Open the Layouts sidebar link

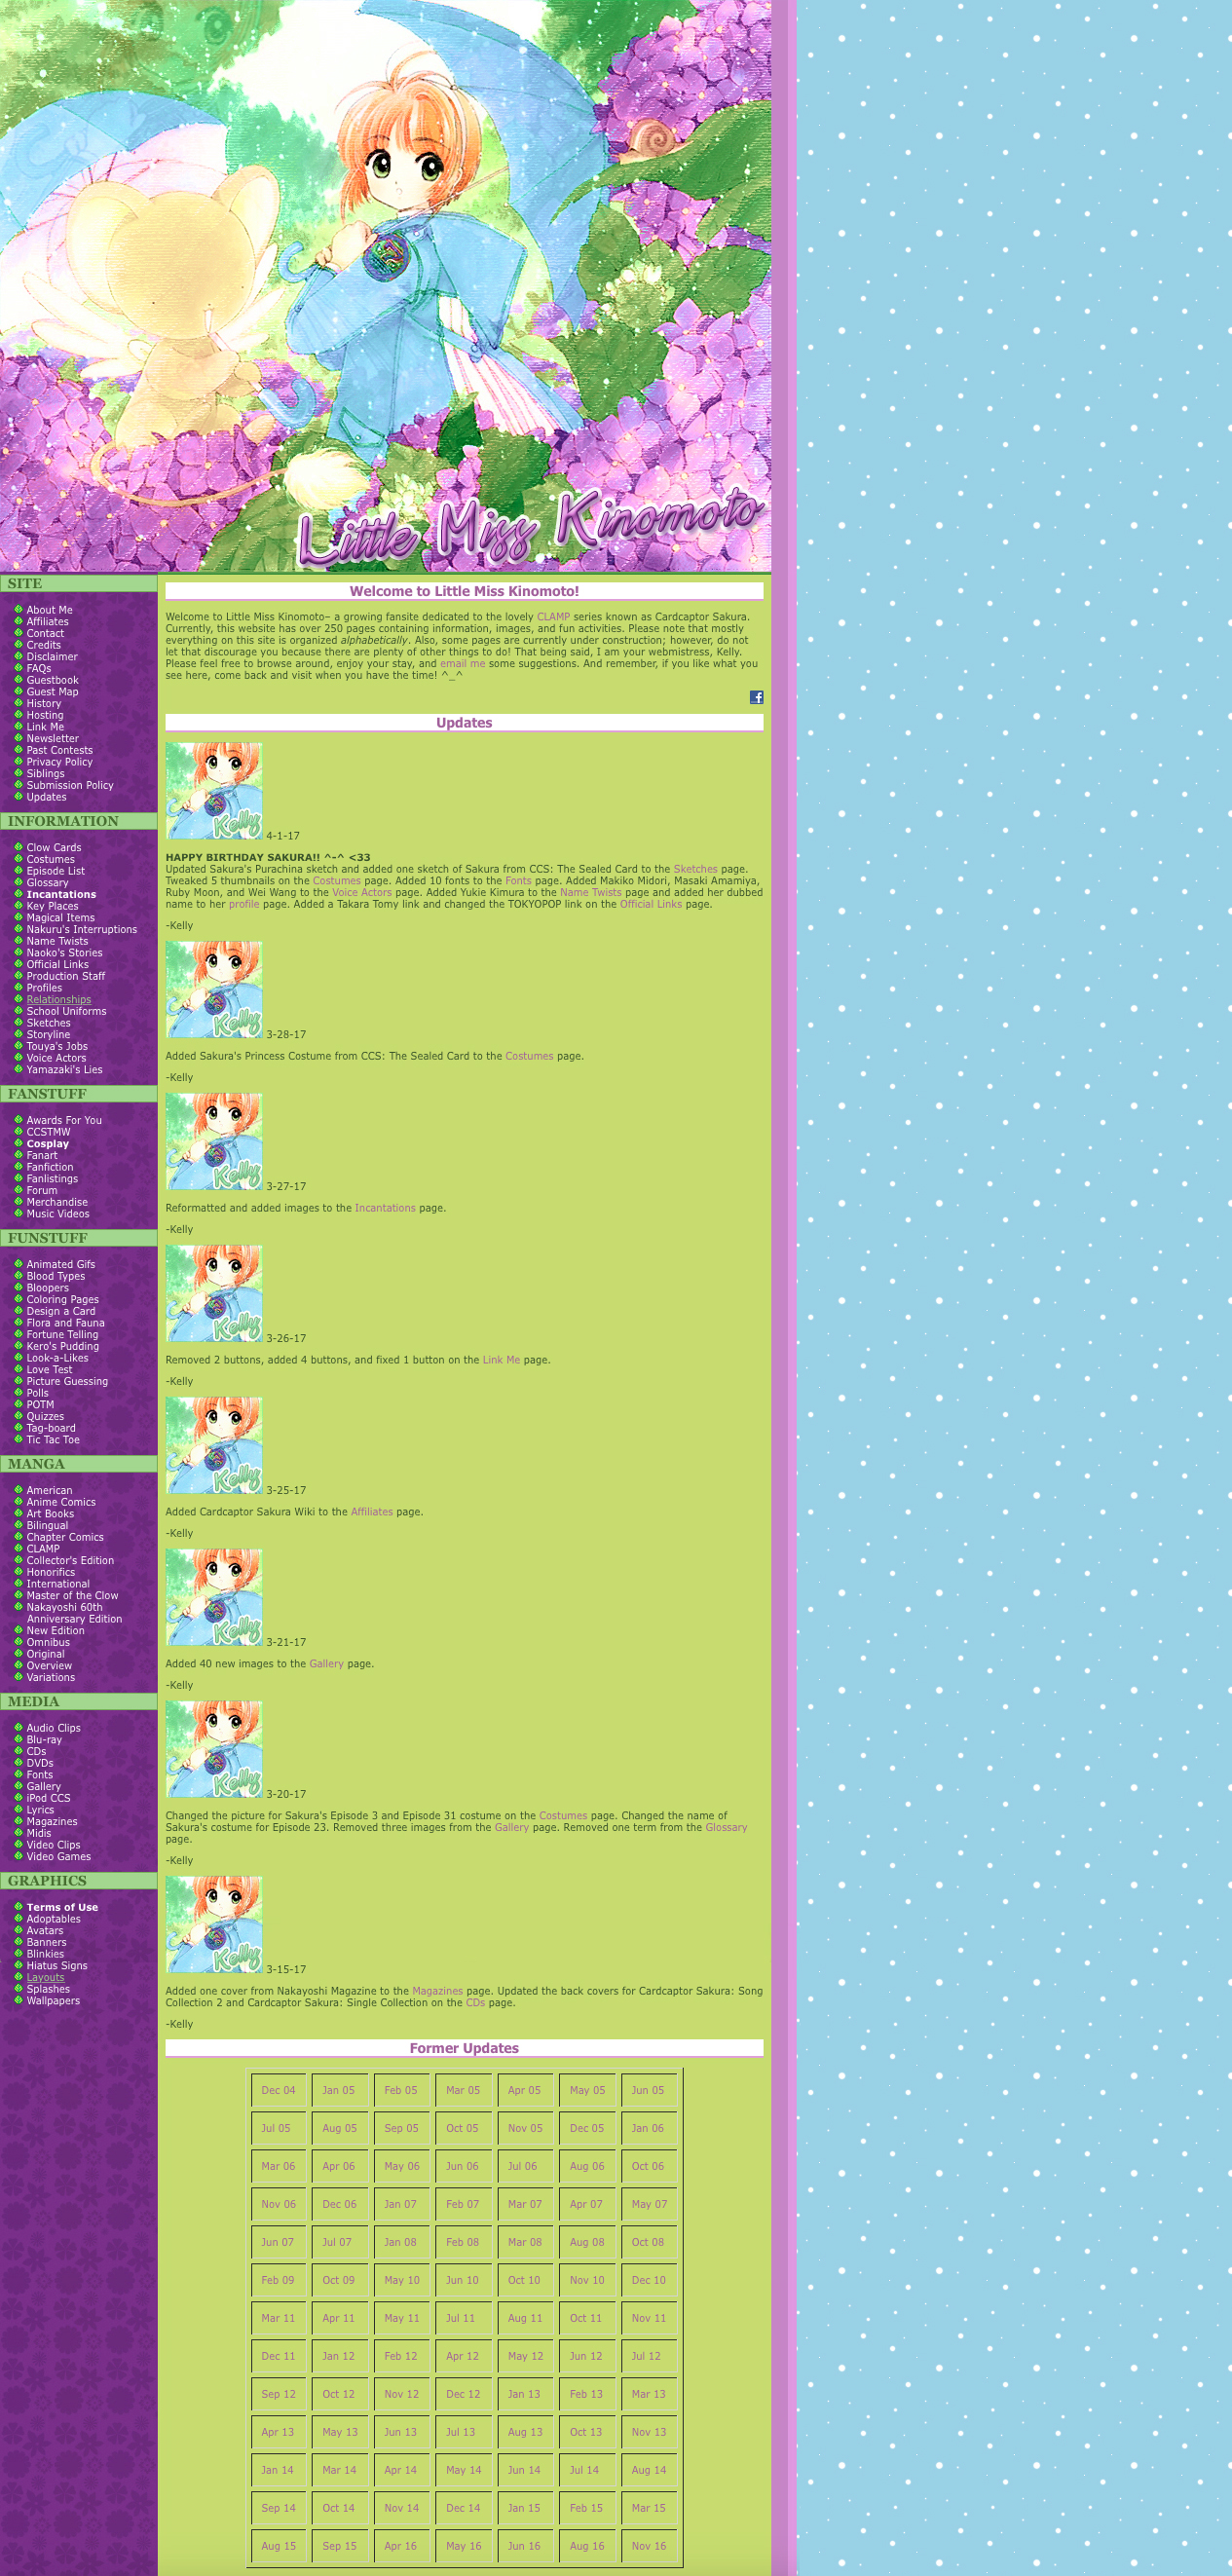pyautogui.click(x=45, y=1978)
